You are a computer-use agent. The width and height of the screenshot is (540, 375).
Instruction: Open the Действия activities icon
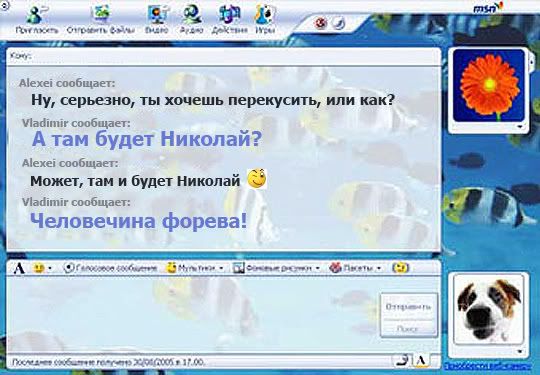(230, 14)
